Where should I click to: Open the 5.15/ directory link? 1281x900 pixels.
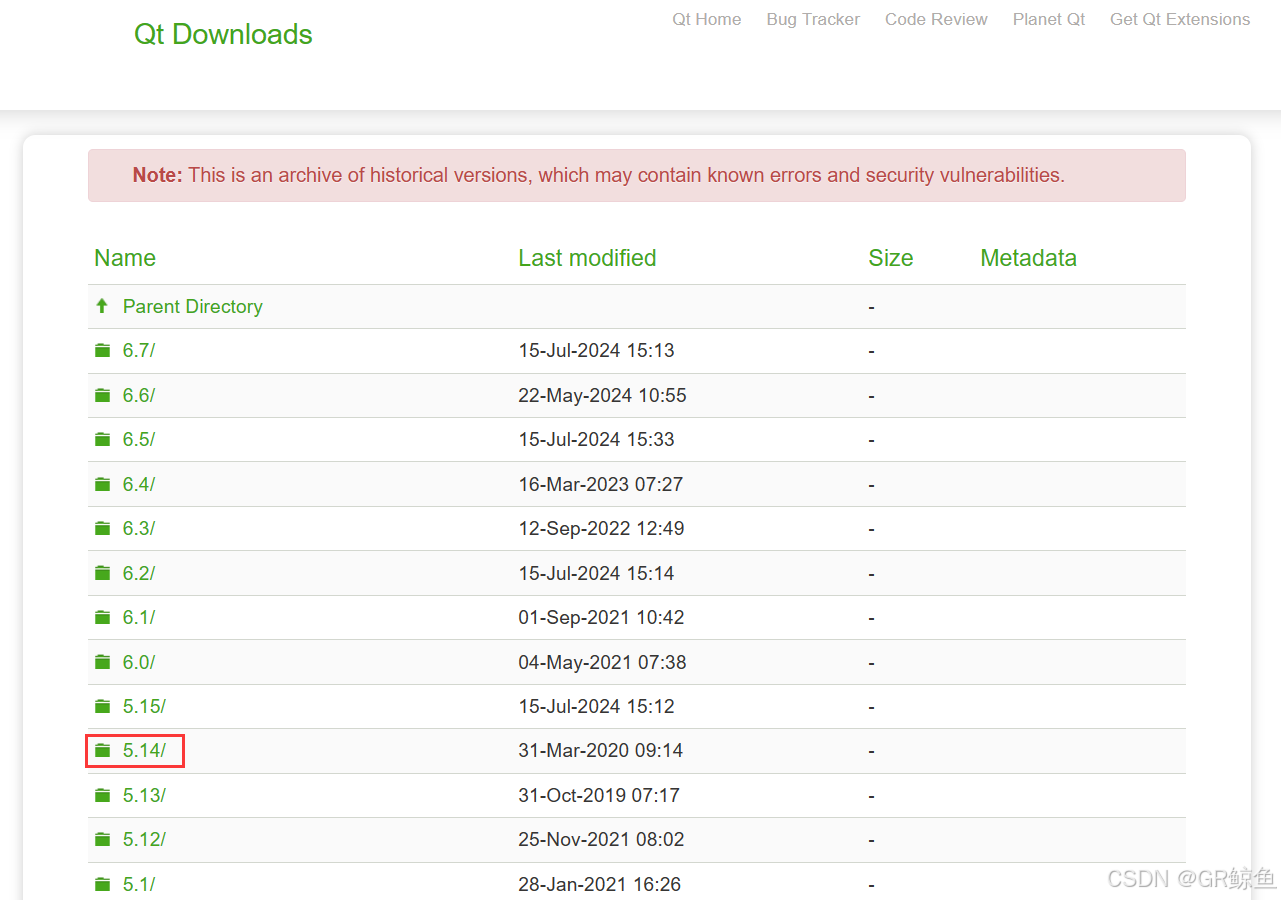144,707
